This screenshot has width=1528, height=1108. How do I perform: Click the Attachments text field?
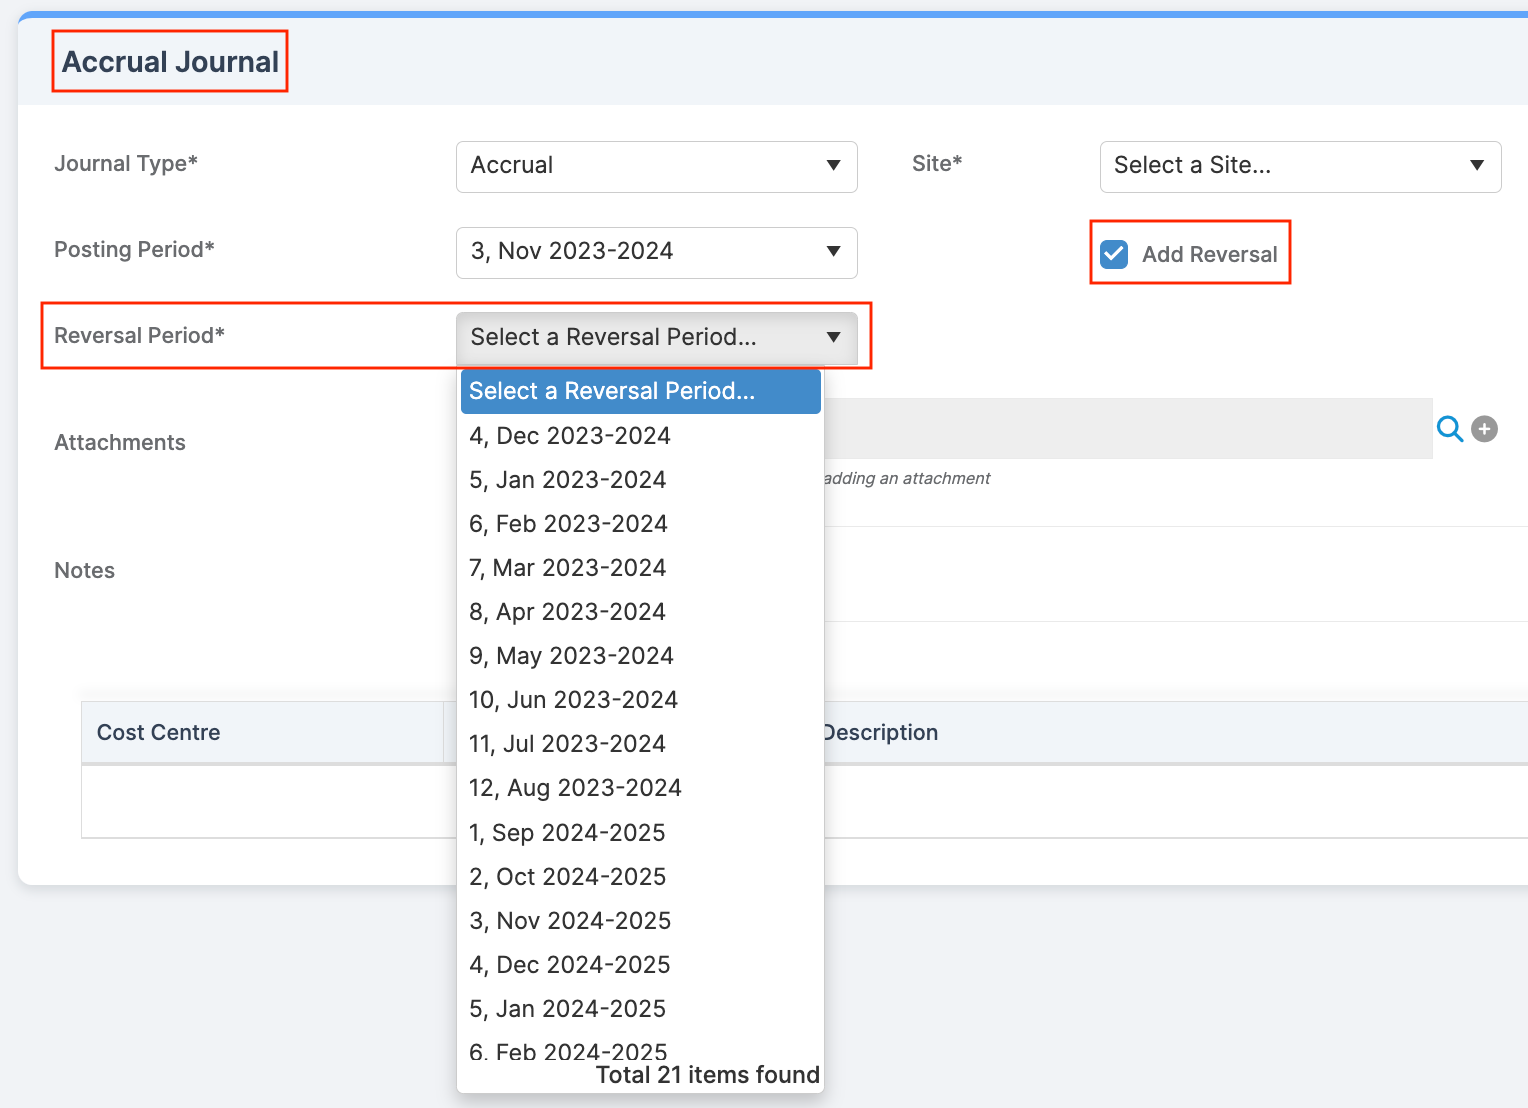1100,429
